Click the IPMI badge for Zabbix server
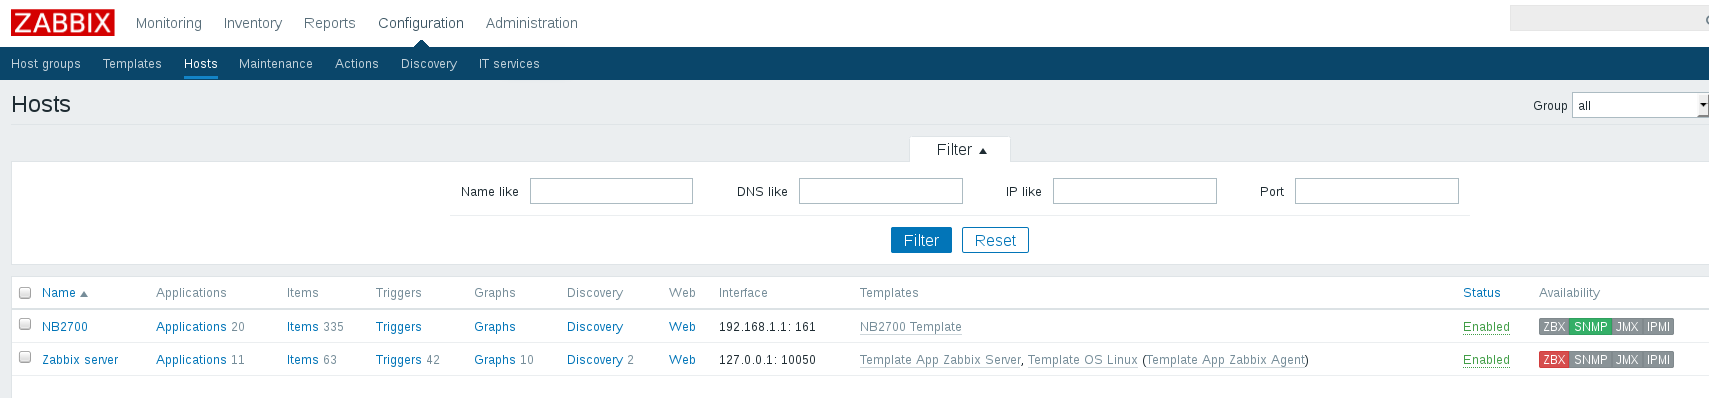The width and height of the screenshot is (1709, 398). coord(1658,360)
